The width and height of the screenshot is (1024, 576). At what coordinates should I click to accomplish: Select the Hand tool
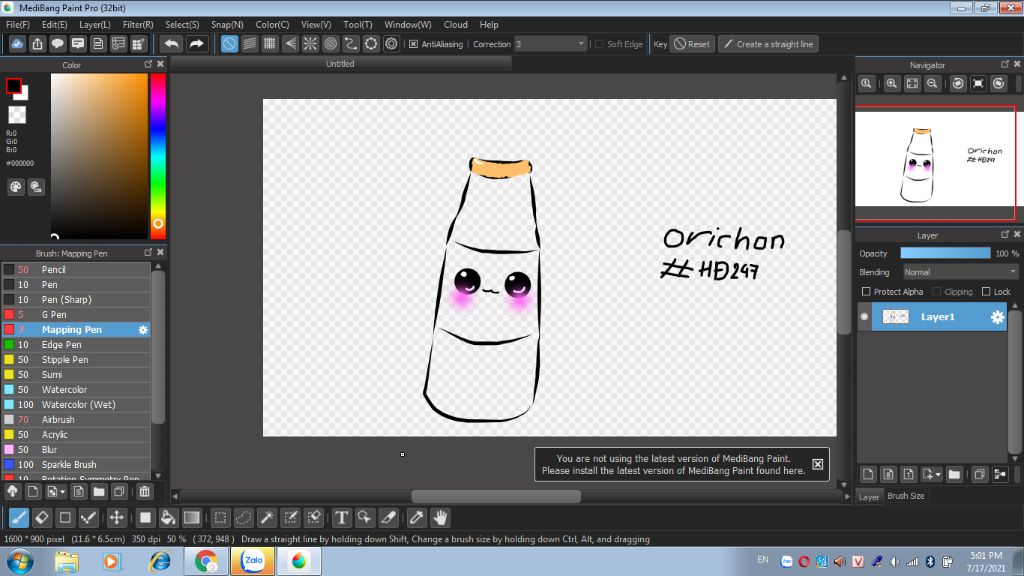click(440, 518)
